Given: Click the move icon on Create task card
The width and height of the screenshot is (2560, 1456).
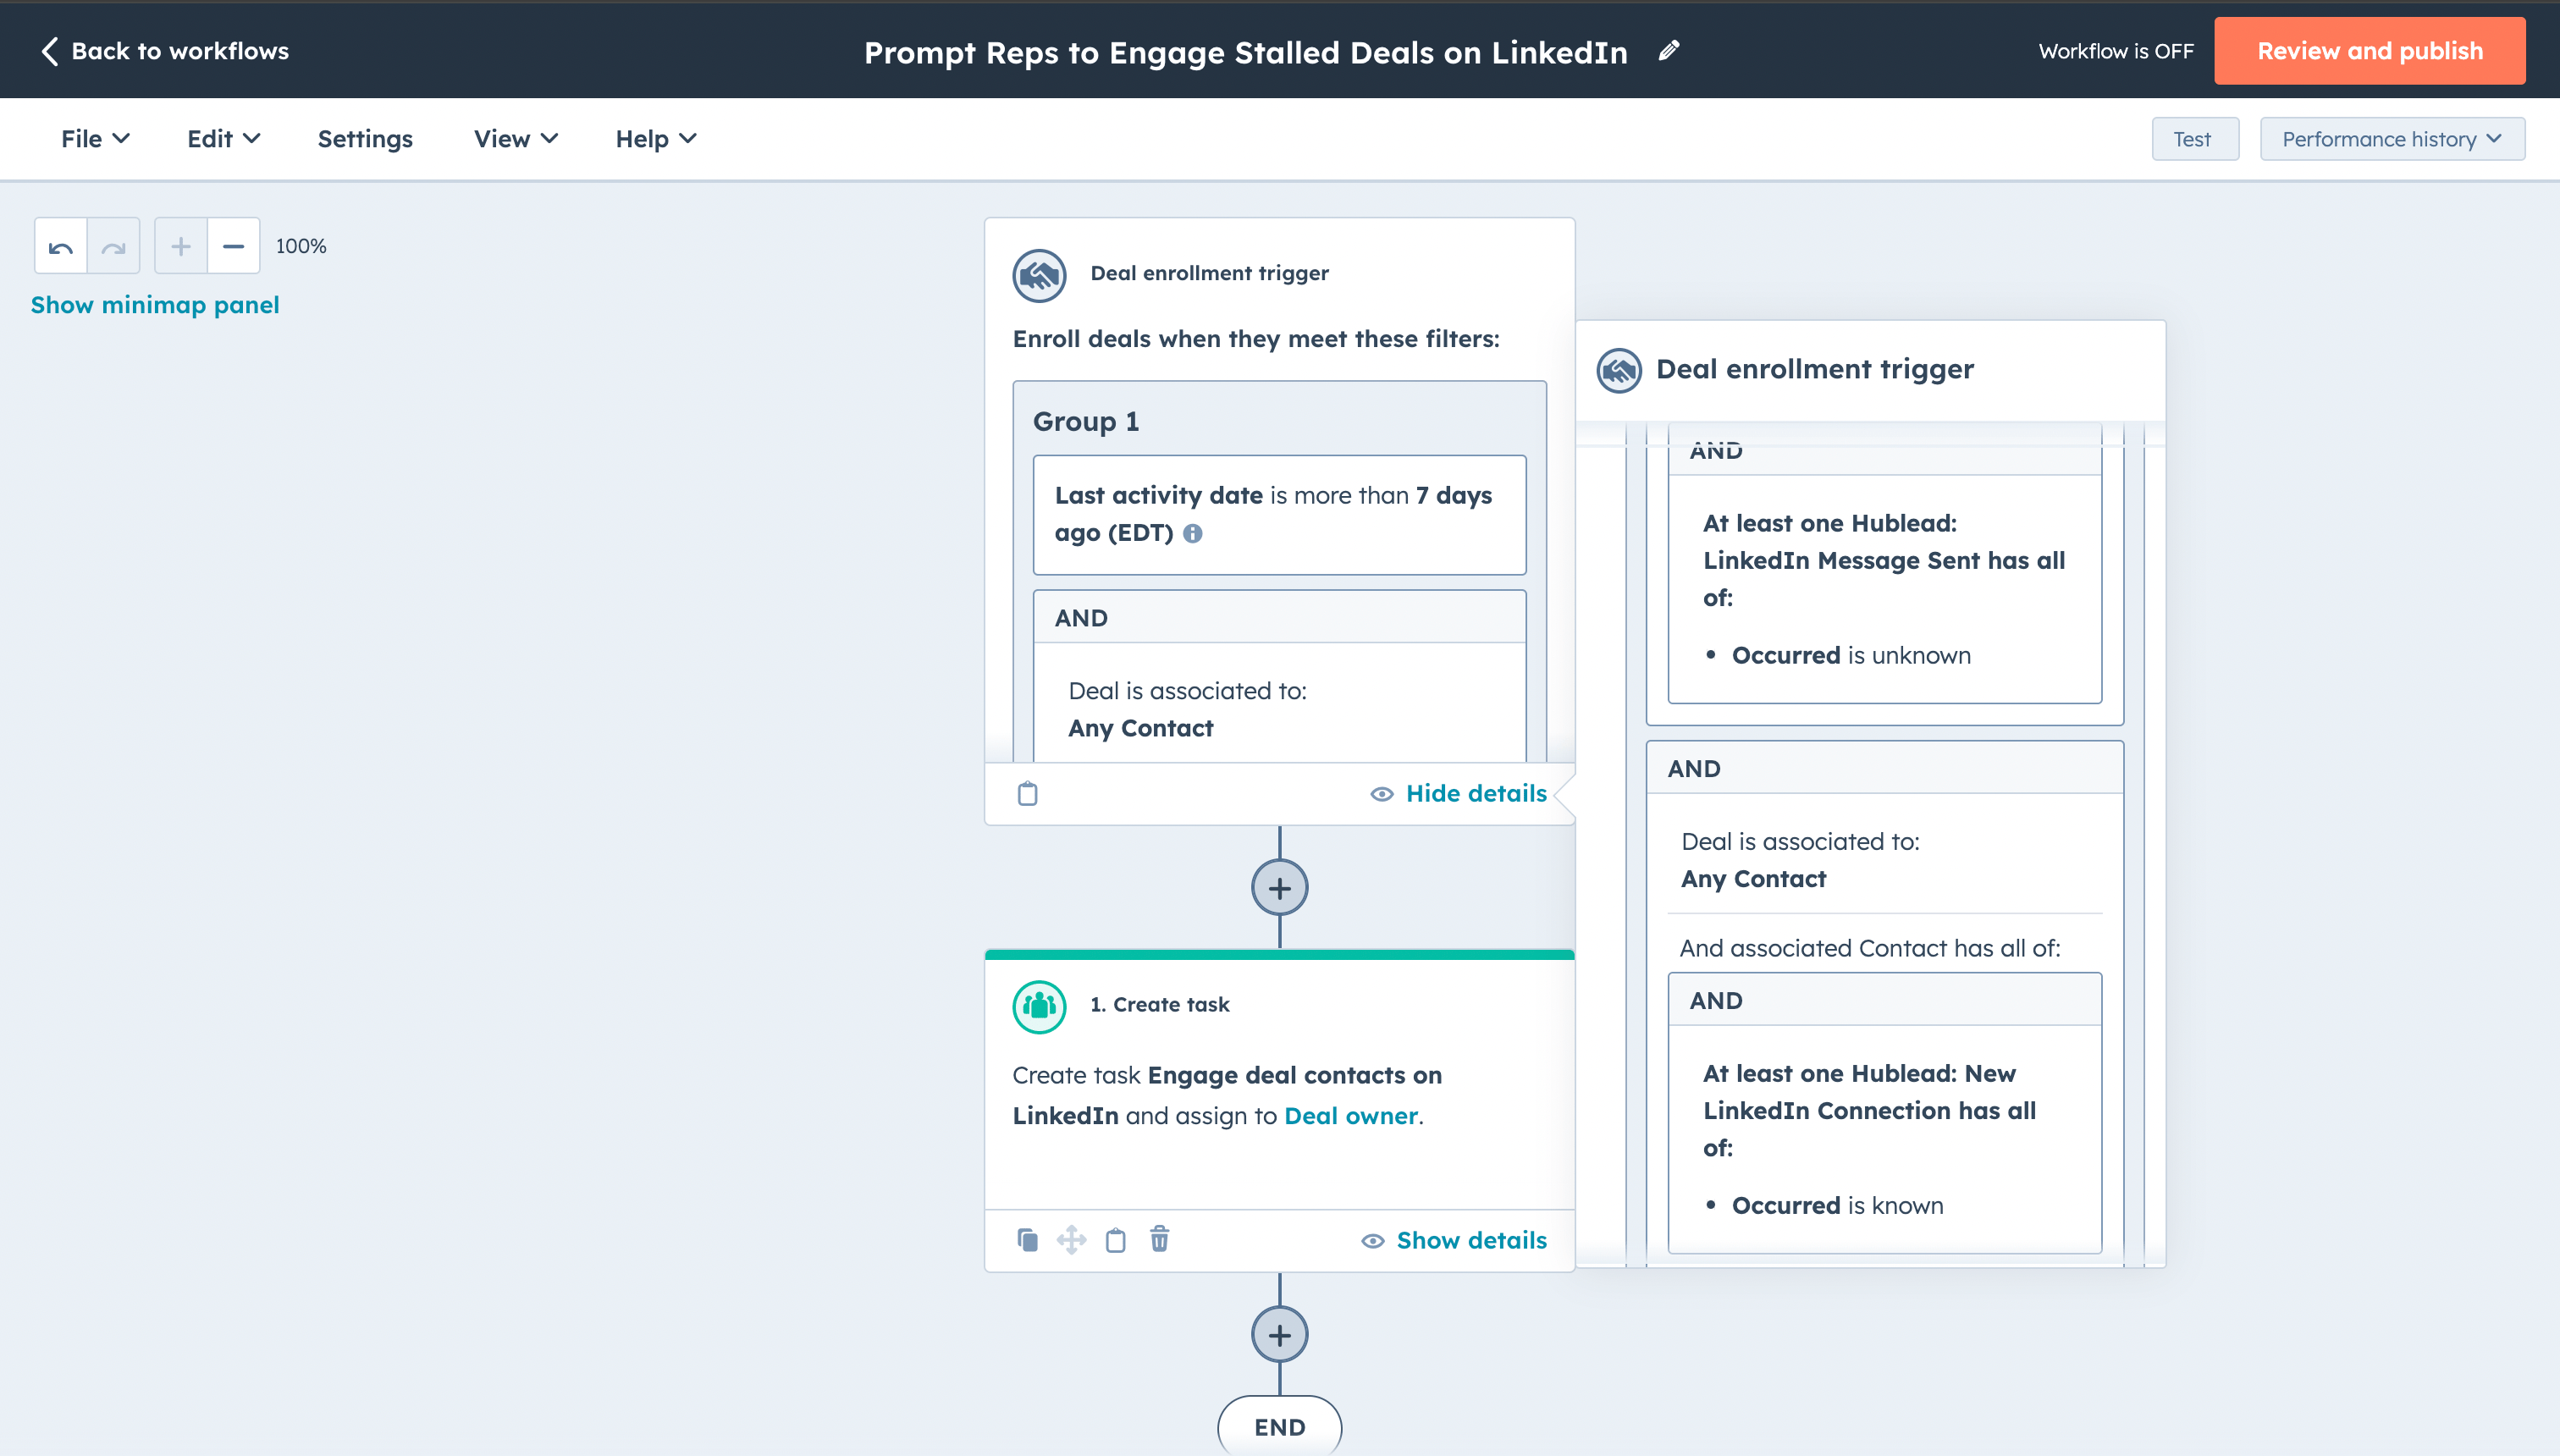Looking at the screenshot, I should [1071, 1240].
